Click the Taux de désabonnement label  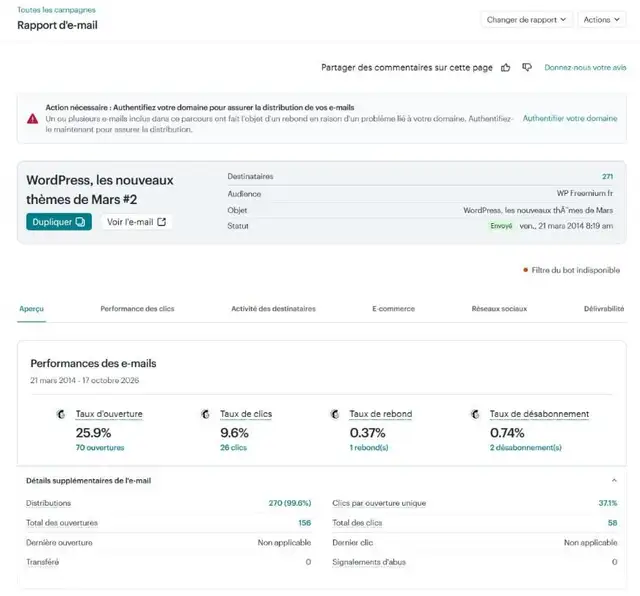coord(539,414)
